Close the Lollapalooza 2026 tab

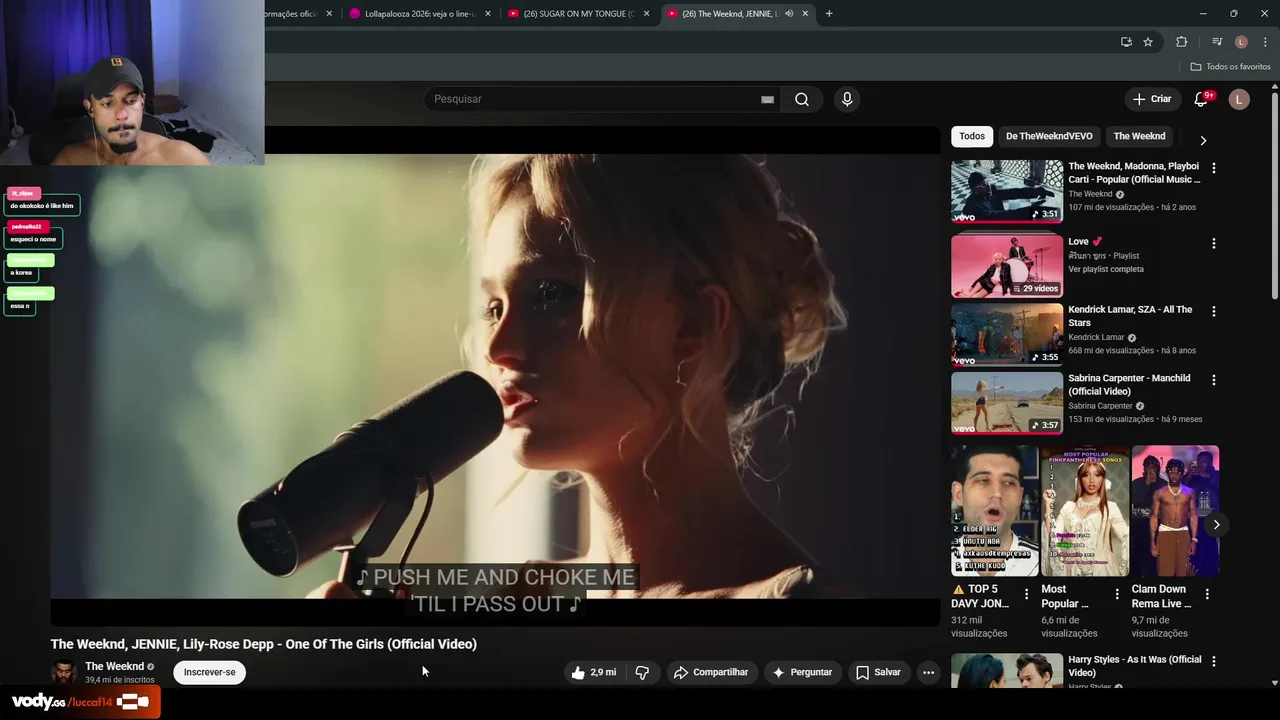pos(488,14)
